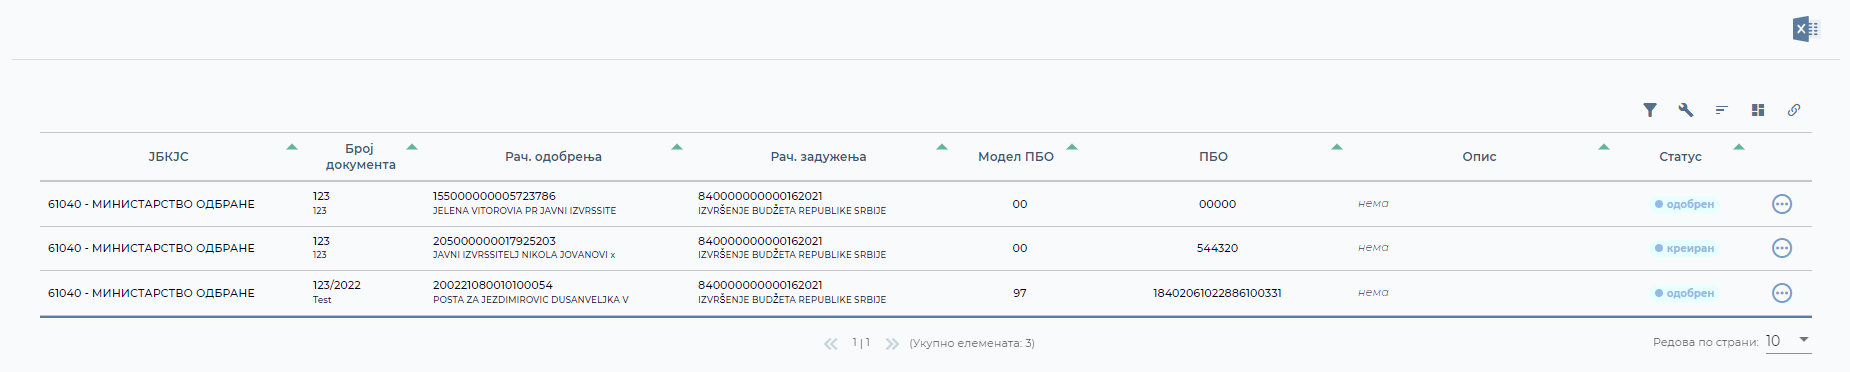The width and height of the screenshot is (1850, 372).
Task: Sort by ЈБКЈС column arrow
Action: (x=292, y=147)
